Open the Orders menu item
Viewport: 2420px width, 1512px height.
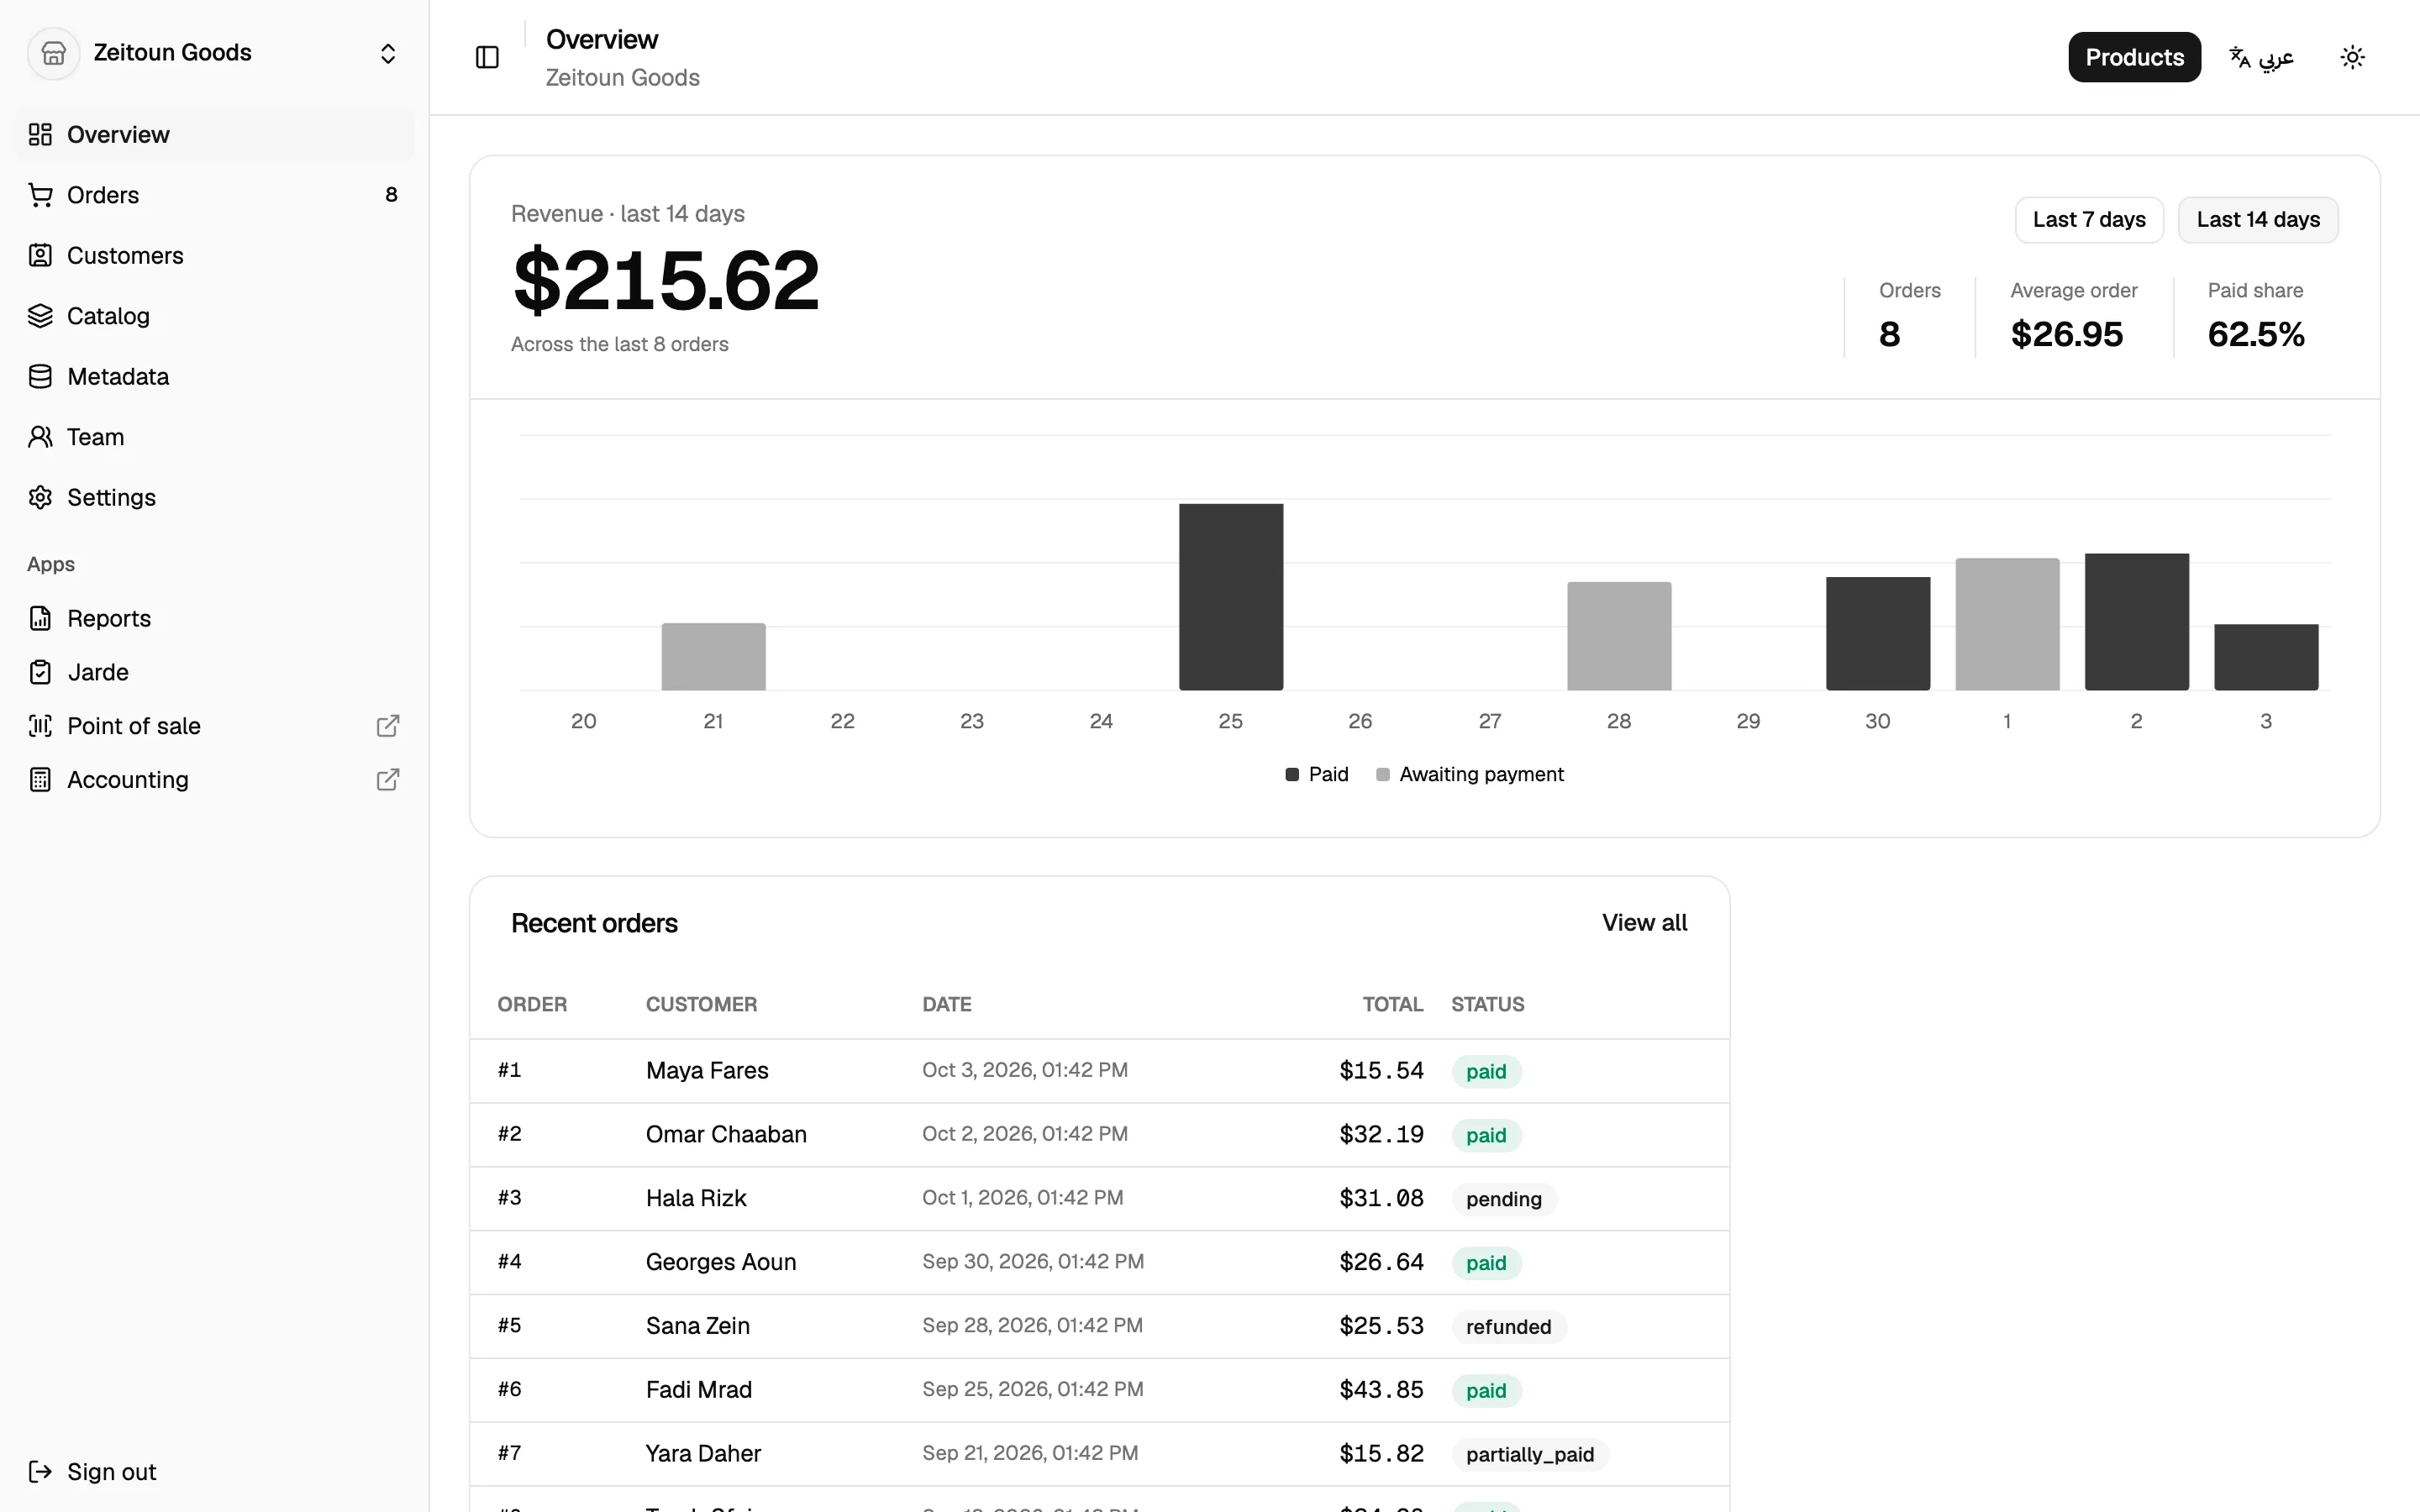point(214,195)
